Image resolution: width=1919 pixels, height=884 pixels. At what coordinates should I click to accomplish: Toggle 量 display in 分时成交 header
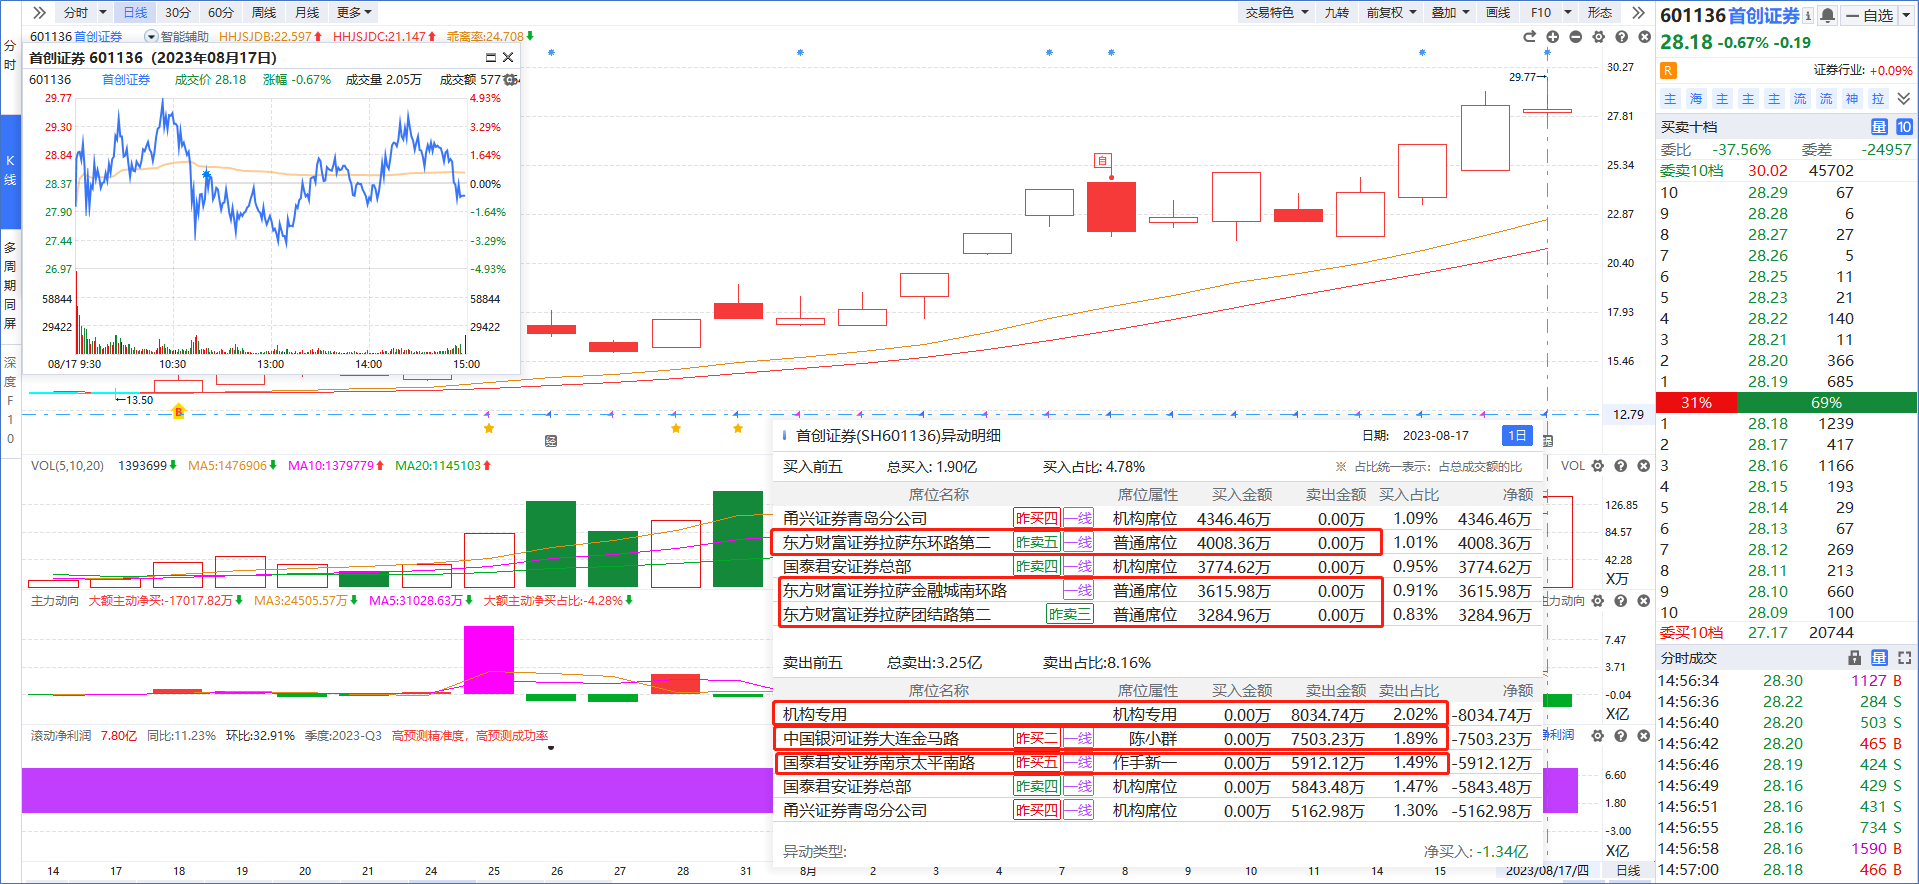coord(1880,658)
